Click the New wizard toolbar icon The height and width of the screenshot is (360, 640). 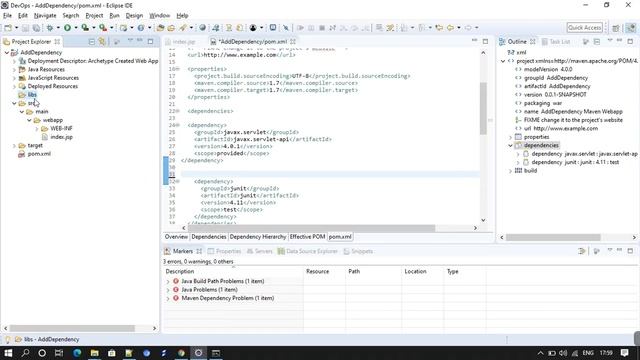coord(8,28)
